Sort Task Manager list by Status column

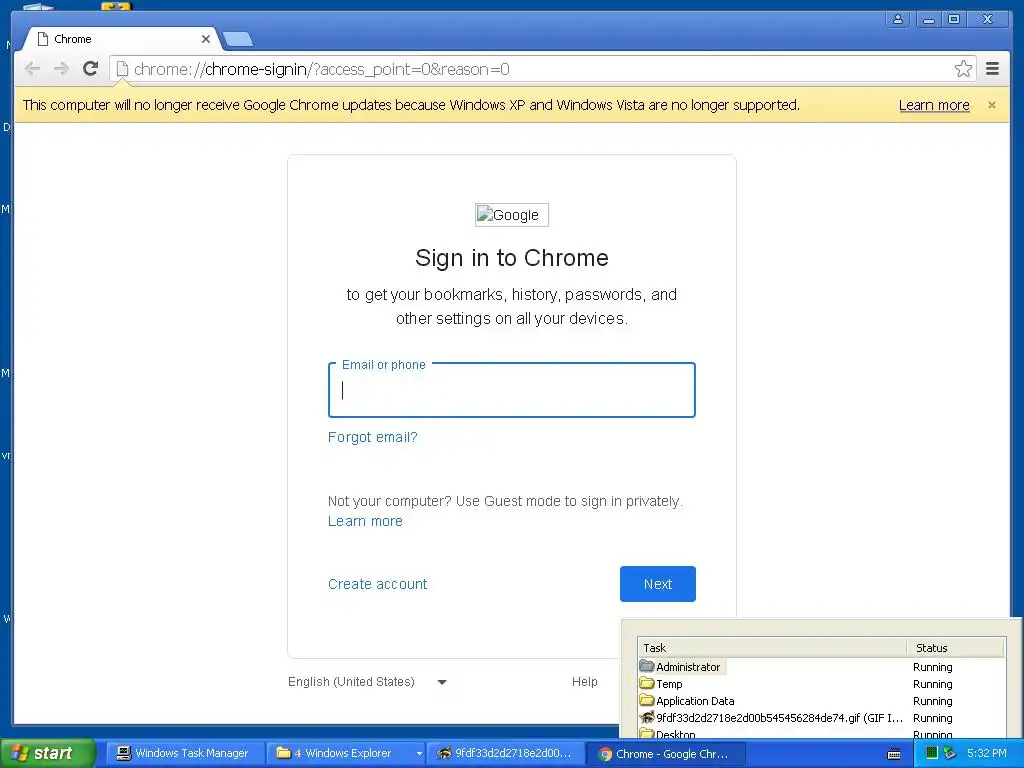coord(956,648)
